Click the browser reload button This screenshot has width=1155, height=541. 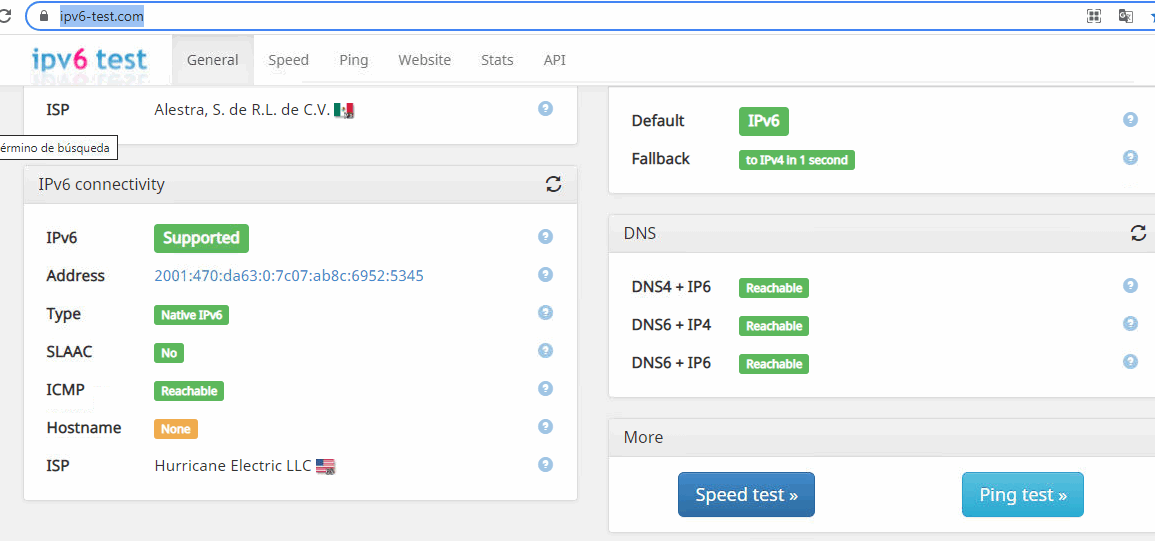click(x=8, y=16)
